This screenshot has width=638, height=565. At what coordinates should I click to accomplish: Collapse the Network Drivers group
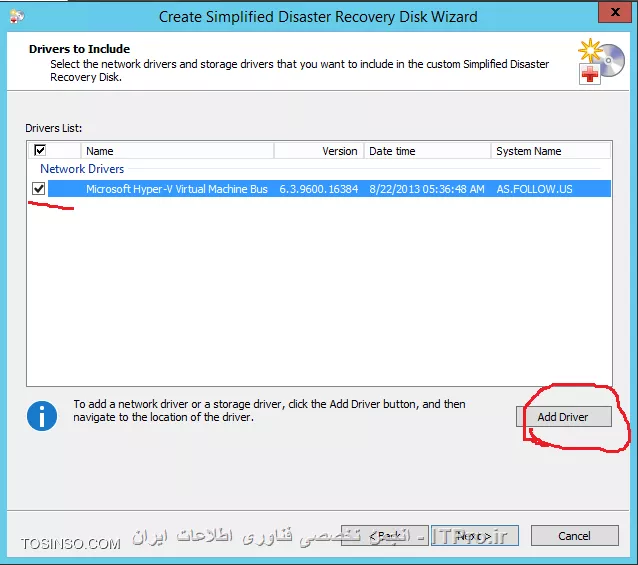pyautogui.click(x=82, y=169)
